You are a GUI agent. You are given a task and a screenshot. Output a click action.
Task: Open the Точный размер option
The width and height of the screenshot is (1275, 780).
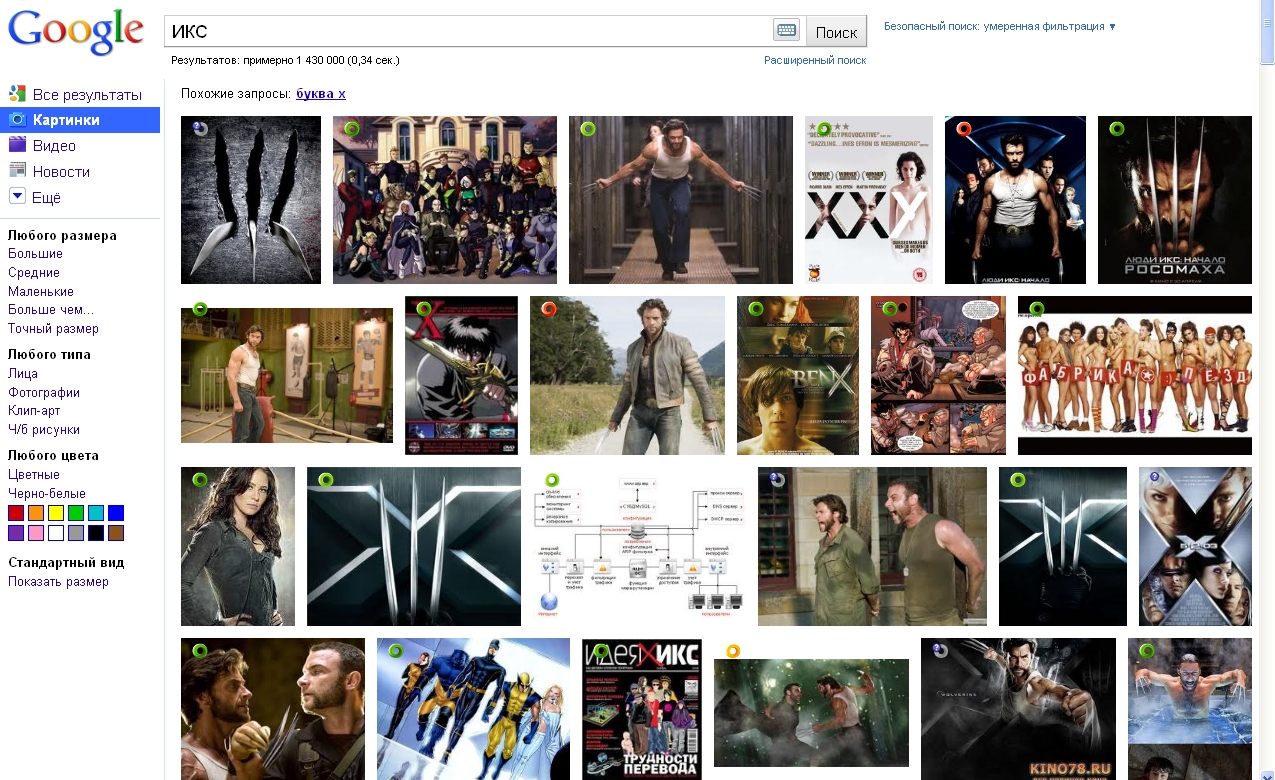tap(53, 328)
